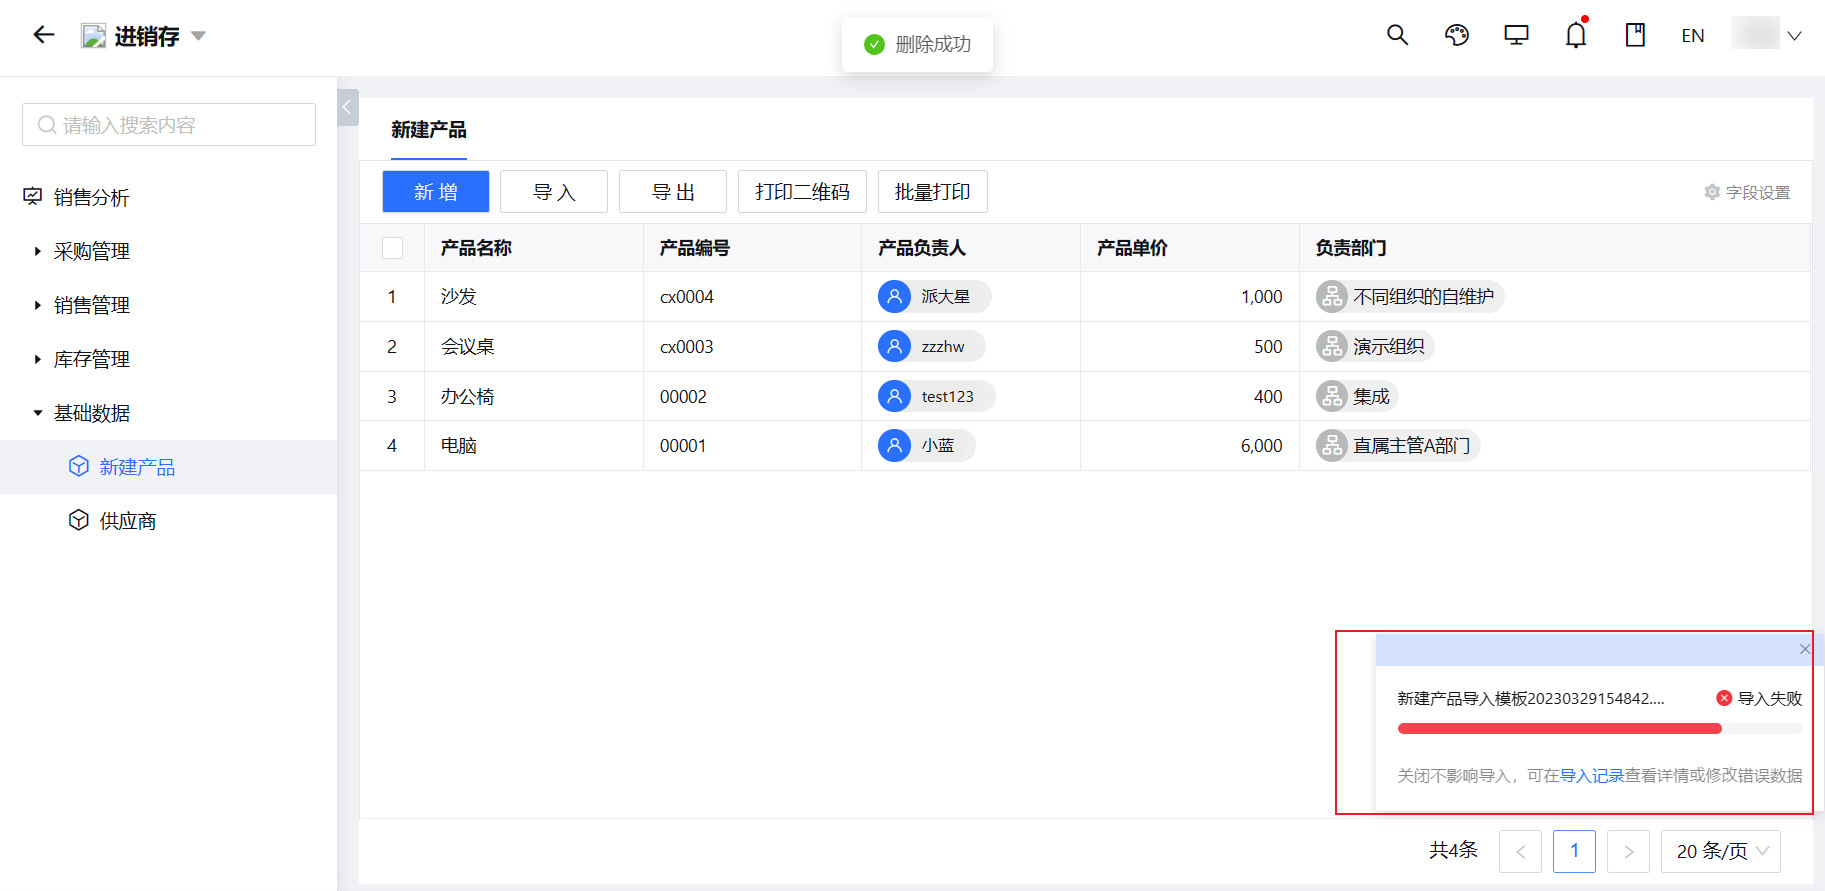This screenshot has width=1825, height=891.
Task: Click the 产品编号 column header
Action: [695, 248]
